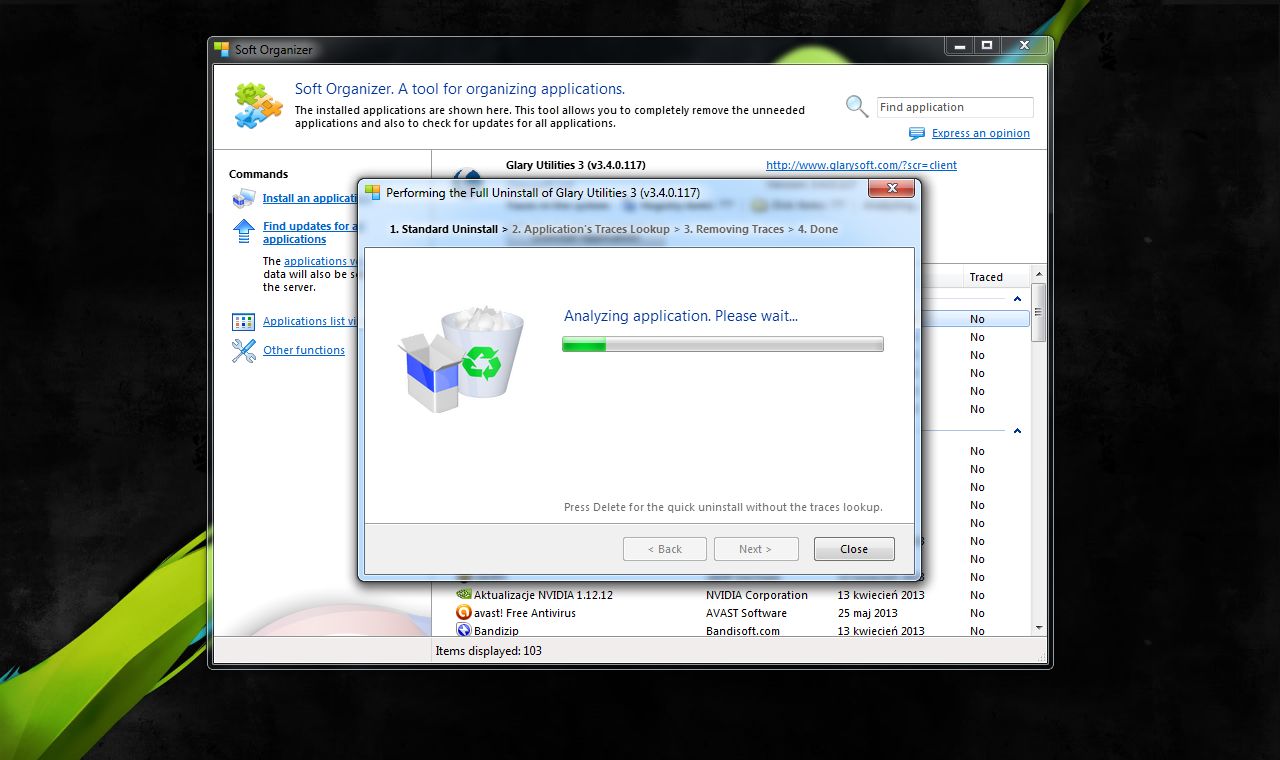The height and width of the screenshot is (760, 1280).
Task: Minimize the Soft Organizer window
Action: tap(959, 46)
